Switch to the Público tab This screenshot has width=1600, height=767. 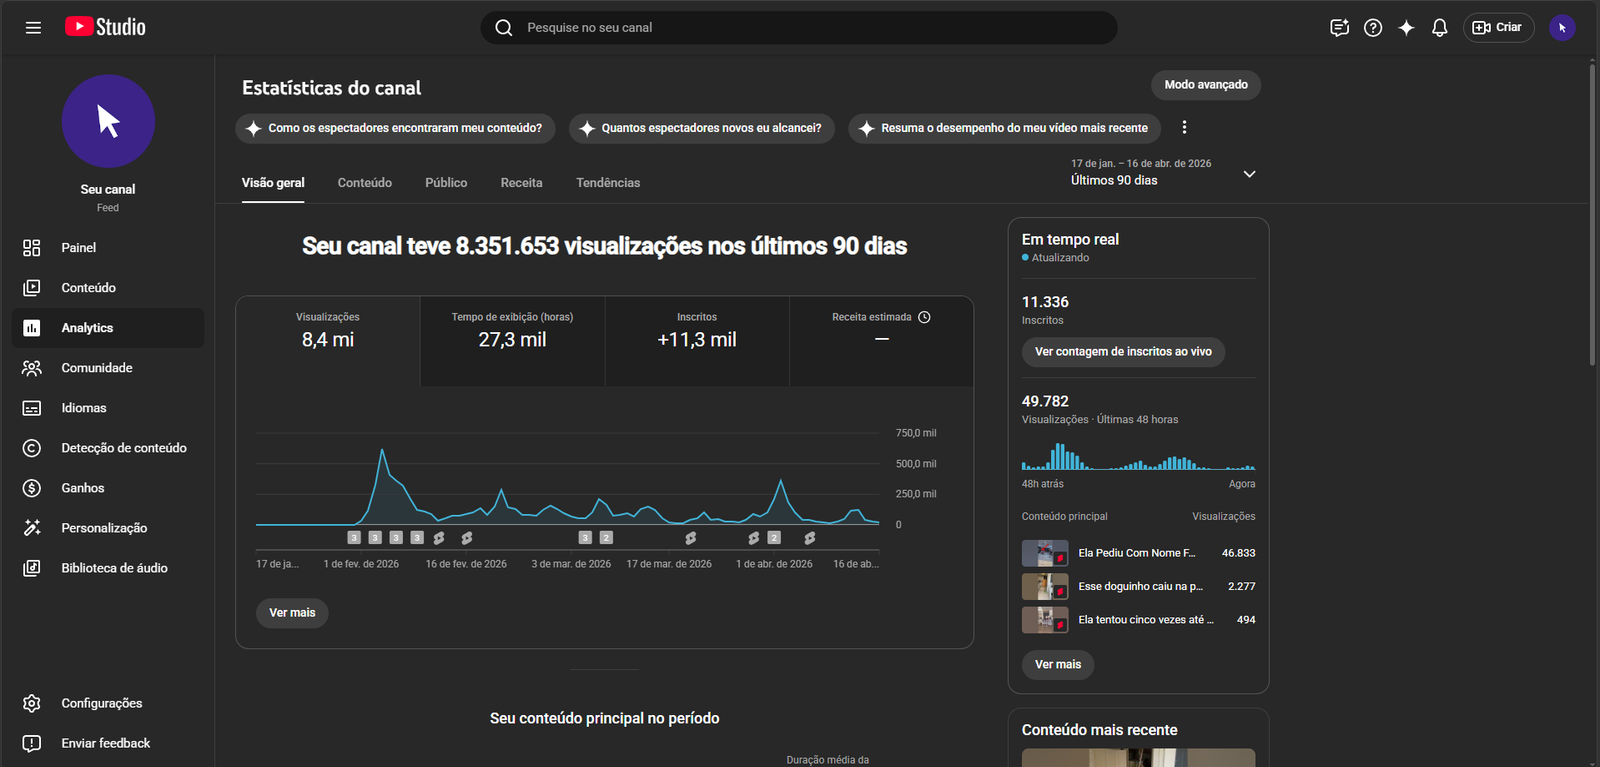[x=446, y=183]
